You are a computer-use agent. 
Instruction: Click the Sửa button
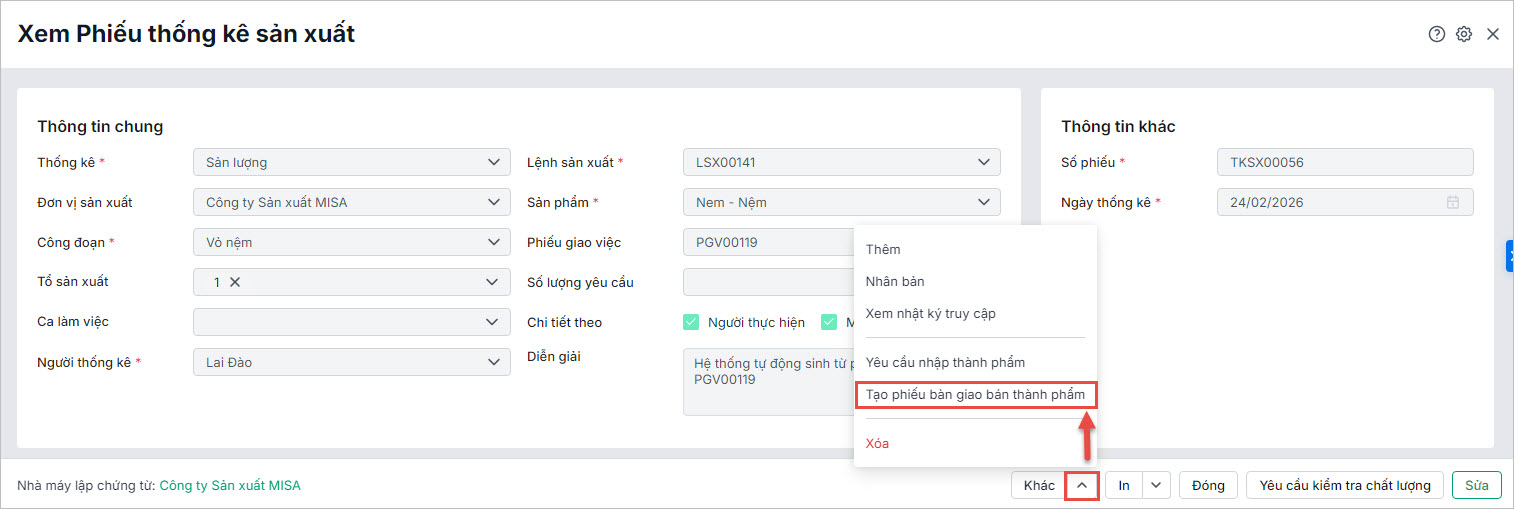pos(1476,485)
